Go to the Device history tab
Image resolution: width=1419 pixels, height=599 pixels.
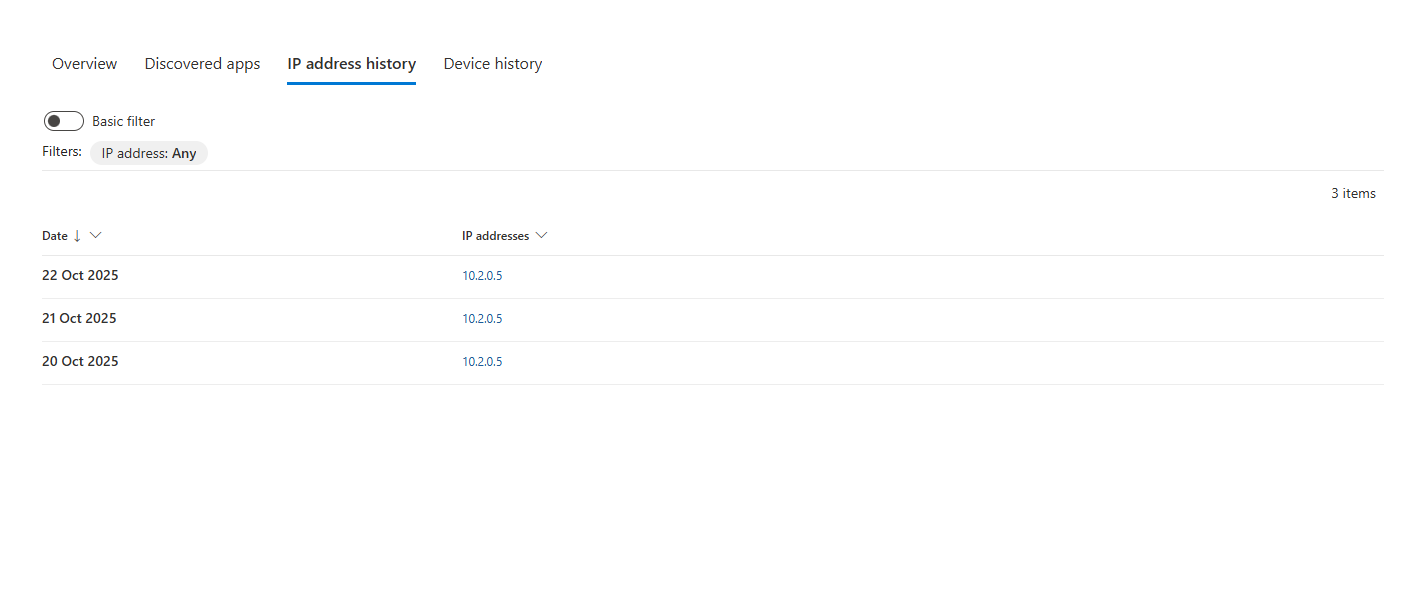click(x=492, y=64)
